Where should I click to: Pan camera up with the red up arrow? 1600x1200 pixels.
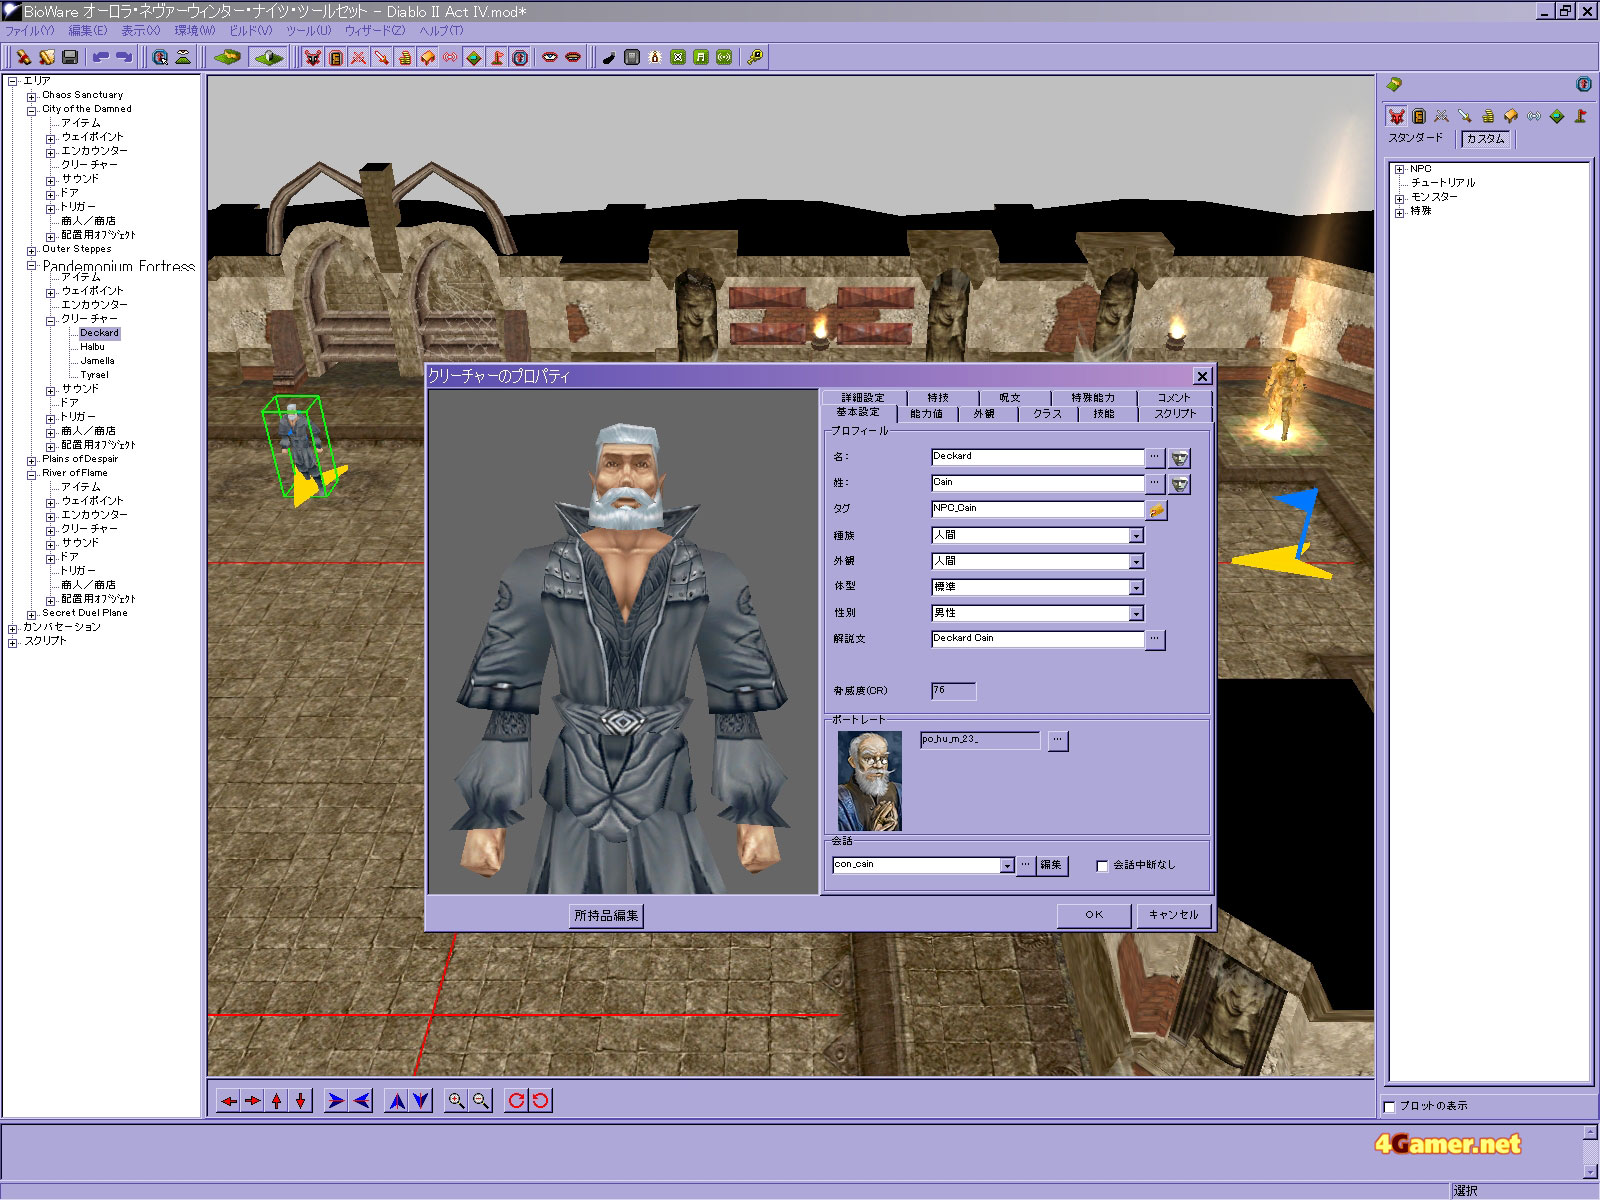tap(277, 1101)
